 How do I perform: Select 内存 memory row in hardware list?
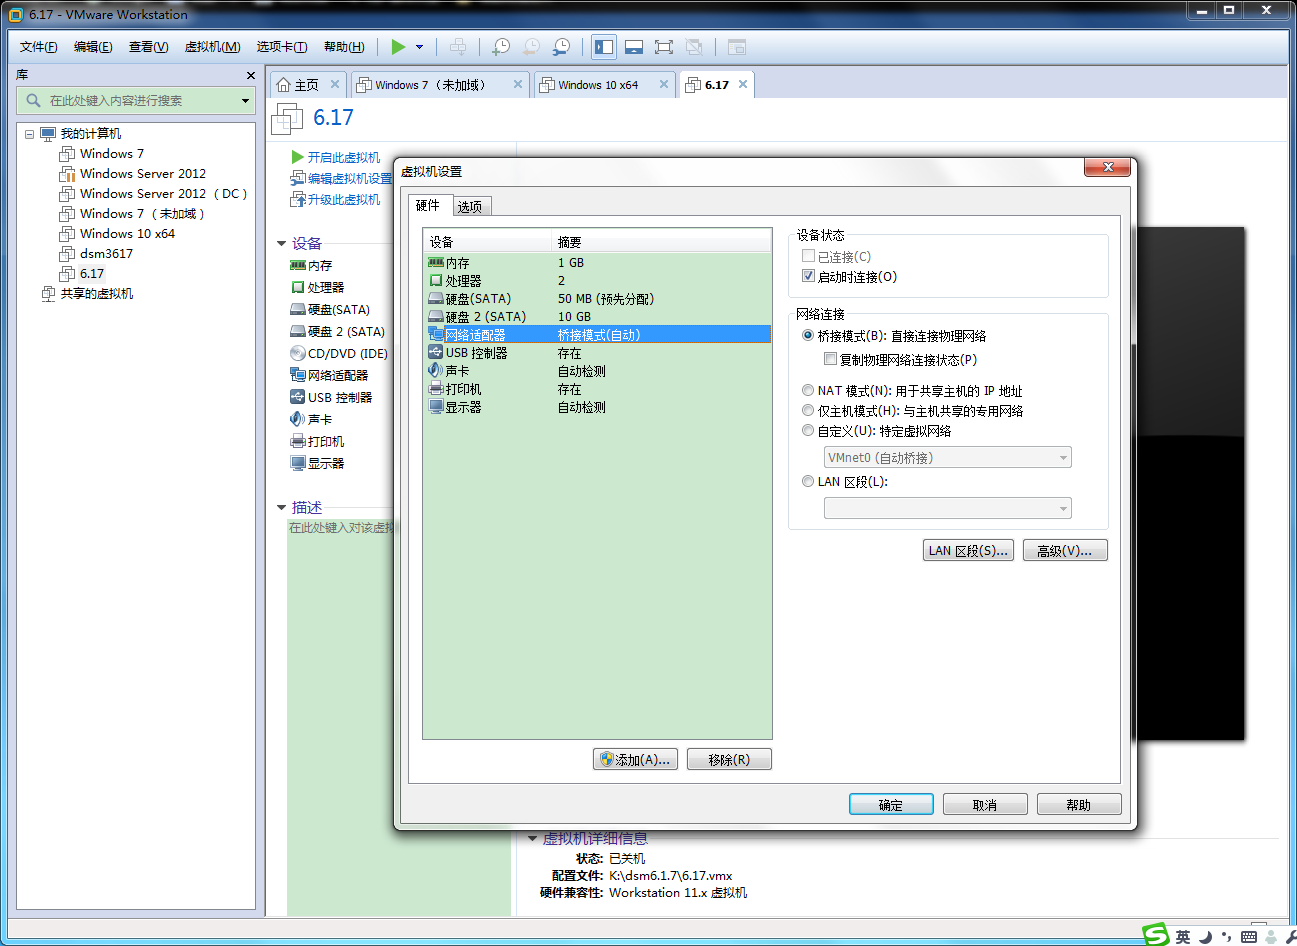point(598,263)
